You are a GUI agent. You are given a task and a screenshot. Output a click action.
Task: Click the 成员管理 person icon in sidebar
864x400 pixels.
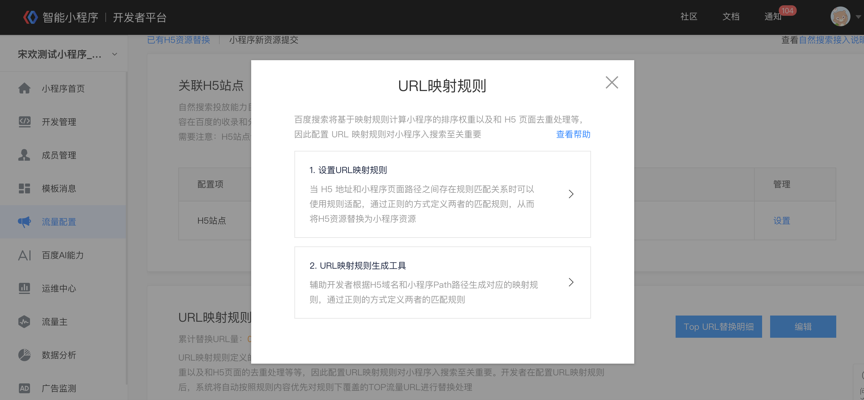pos(24,155)
